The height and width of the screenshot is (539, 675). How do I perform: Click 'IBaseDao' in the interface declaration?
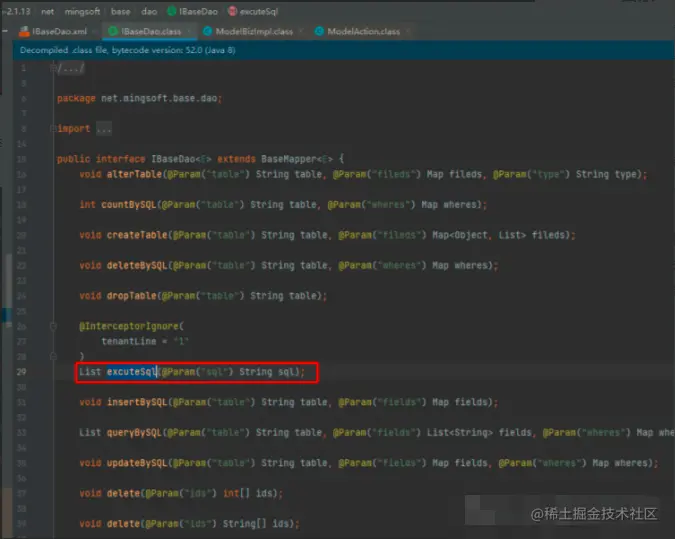click(173, 159)
